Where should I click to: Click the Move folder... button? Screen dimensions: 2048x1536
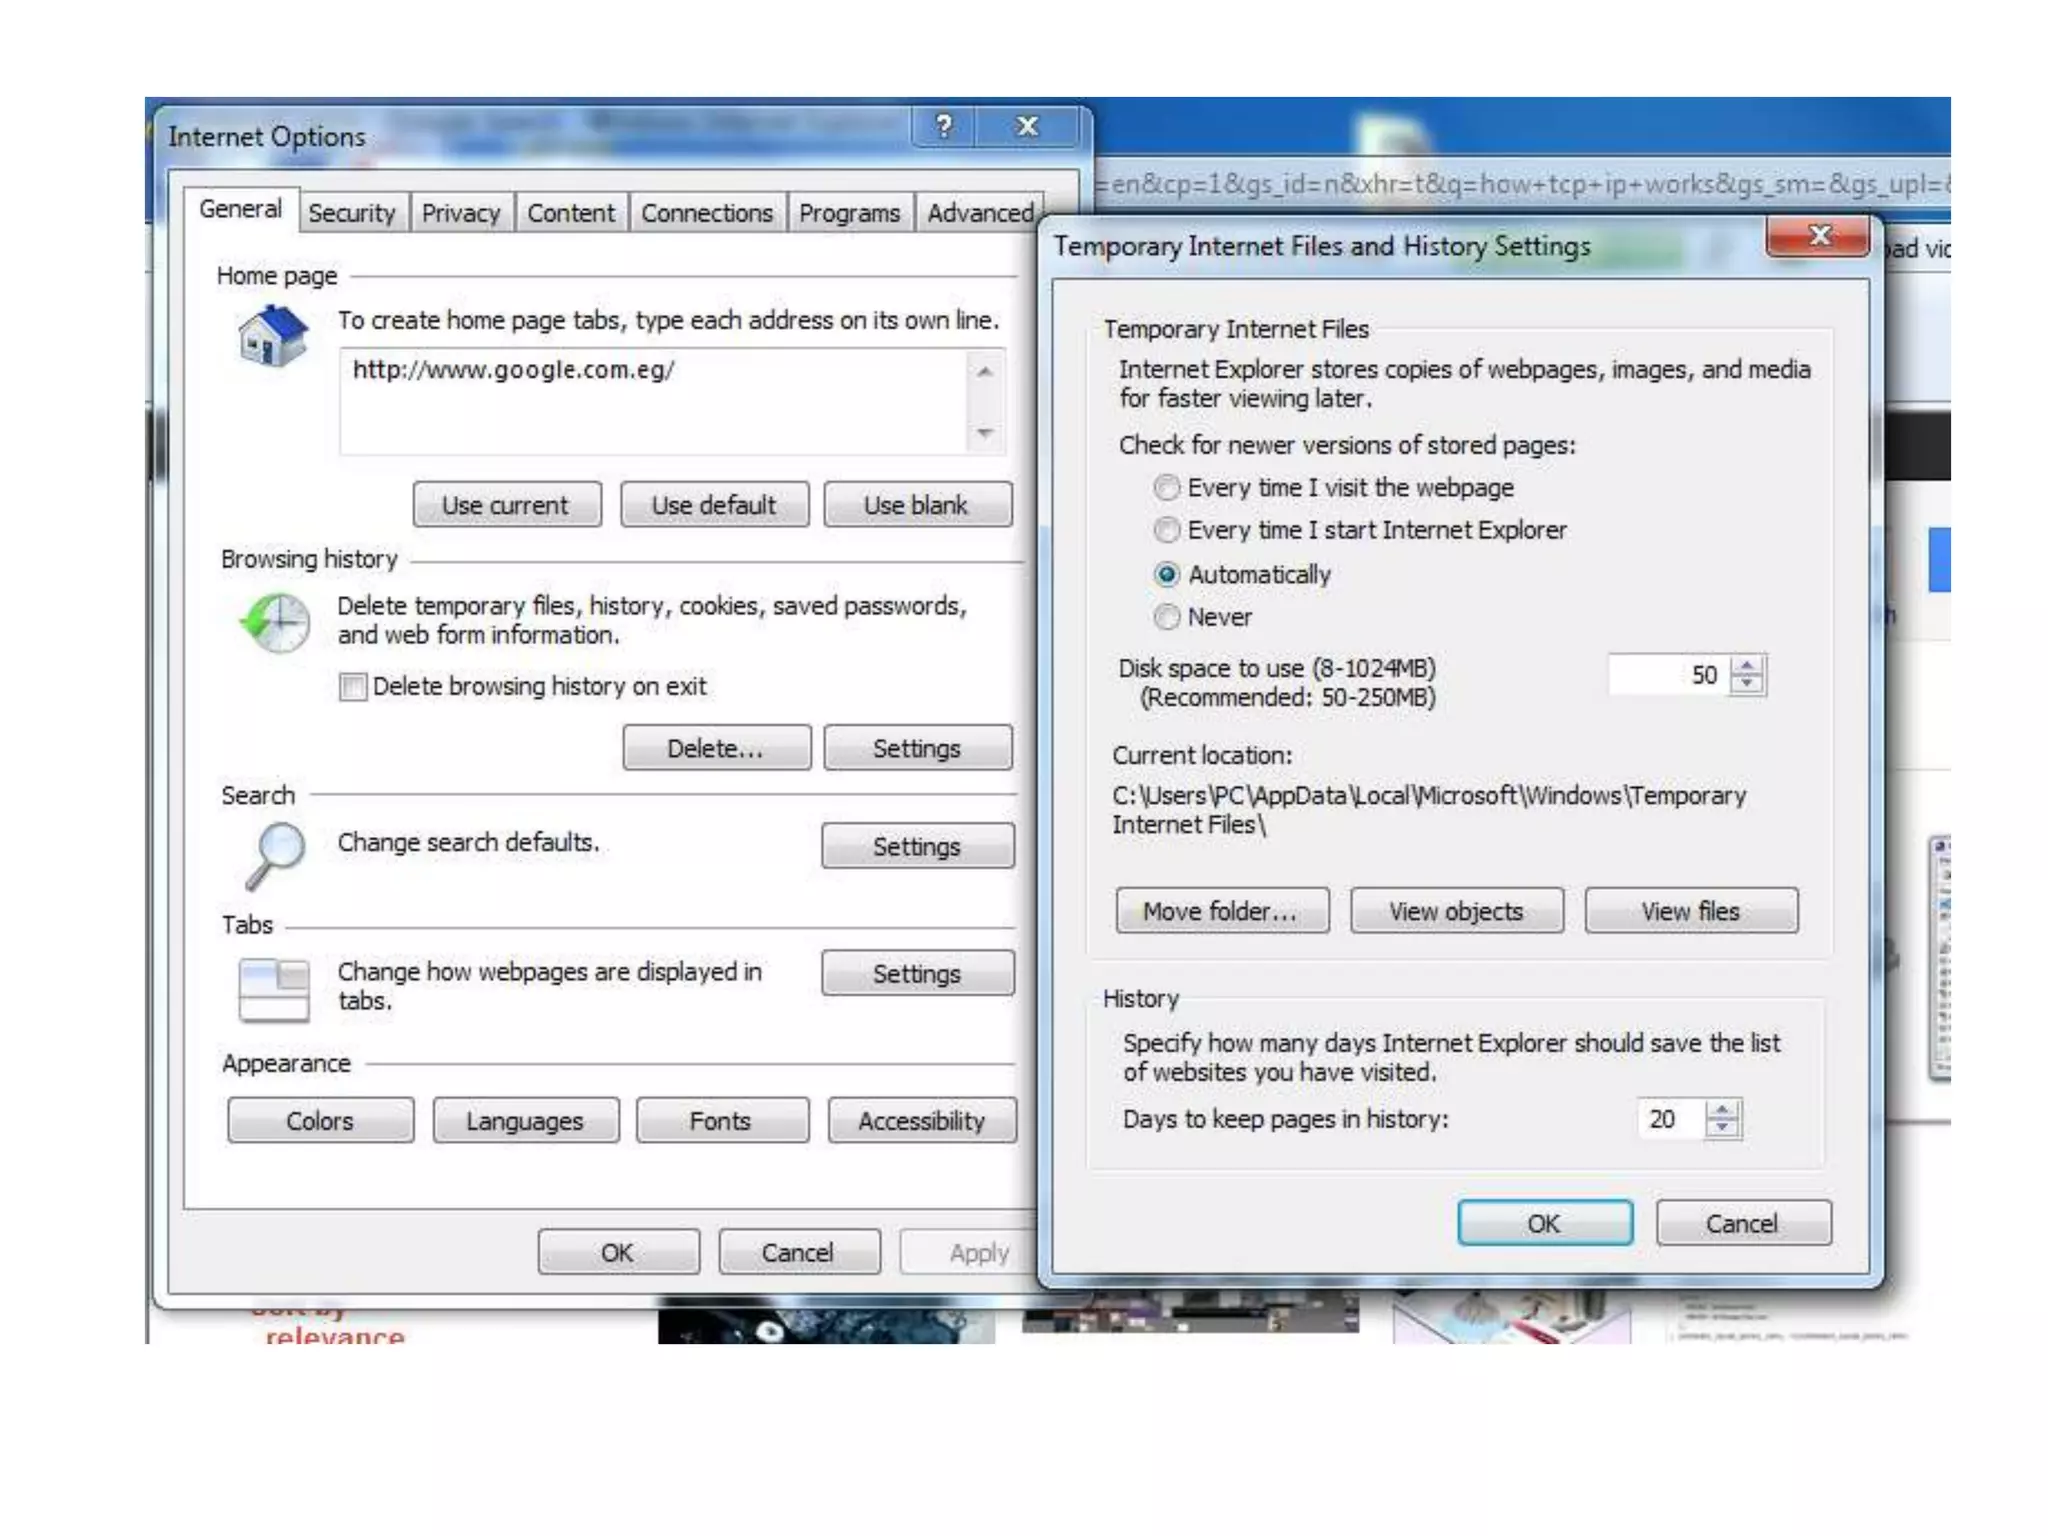pyautogui.click(x=1221, y=911)
